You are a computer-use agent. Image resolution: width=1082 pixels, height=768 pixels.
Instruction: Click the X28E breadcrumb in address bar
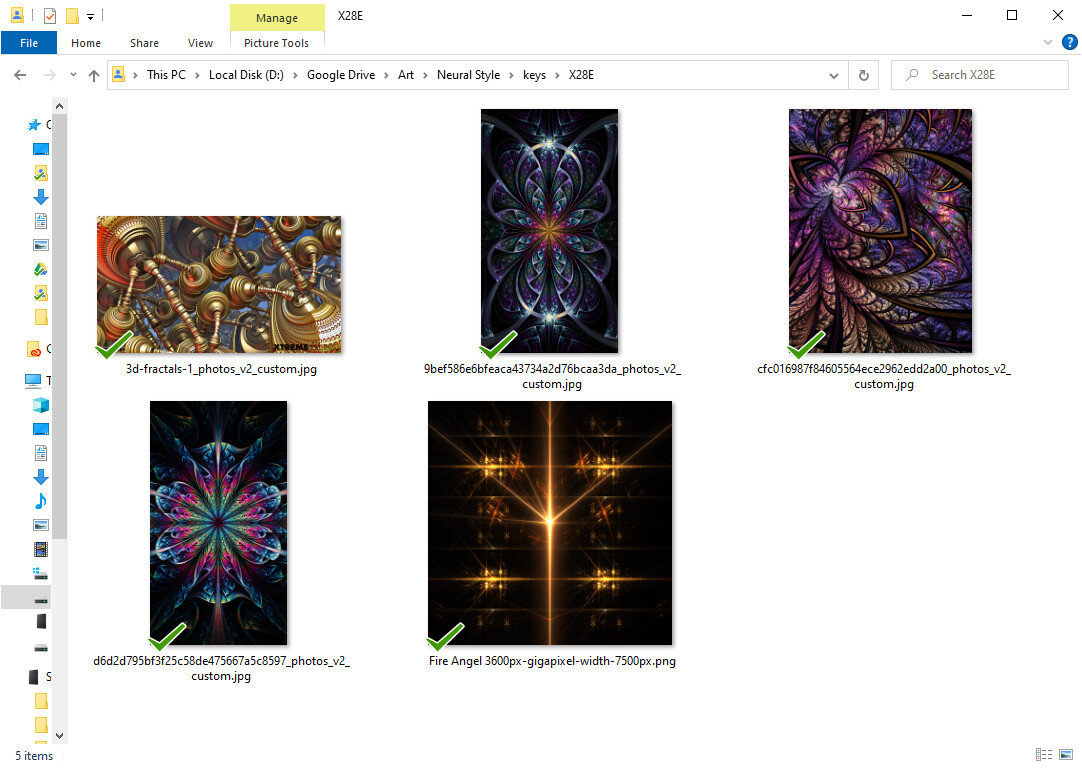[581, 75]
